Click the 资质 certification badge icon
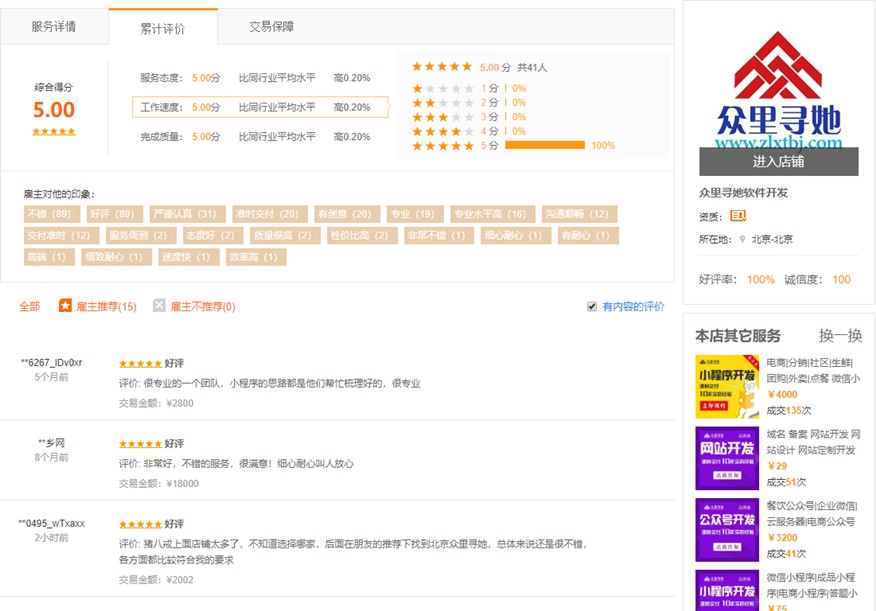This screenshot has height=611, width=876. tap(739, 216)
